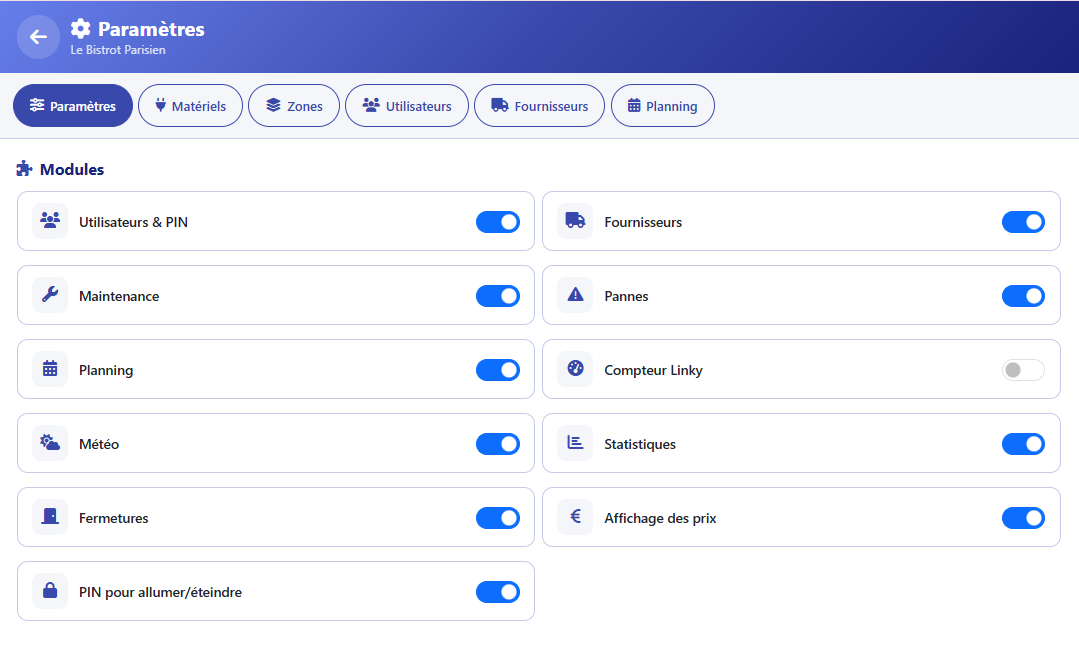The width and height of the screenshot is (1079, 648).
Task: Click the euro icon for Affichage des prix
Action: 575,517
